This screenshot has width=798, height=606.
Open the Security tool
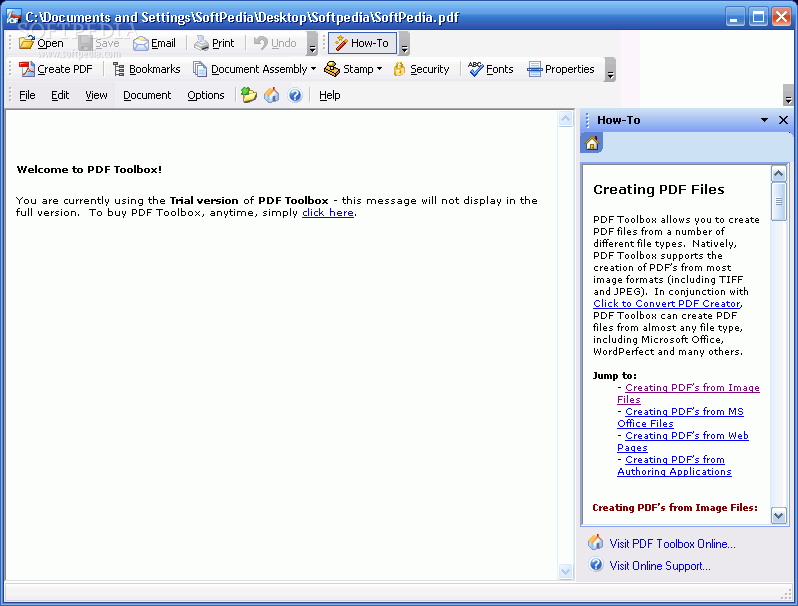(421, 69)
